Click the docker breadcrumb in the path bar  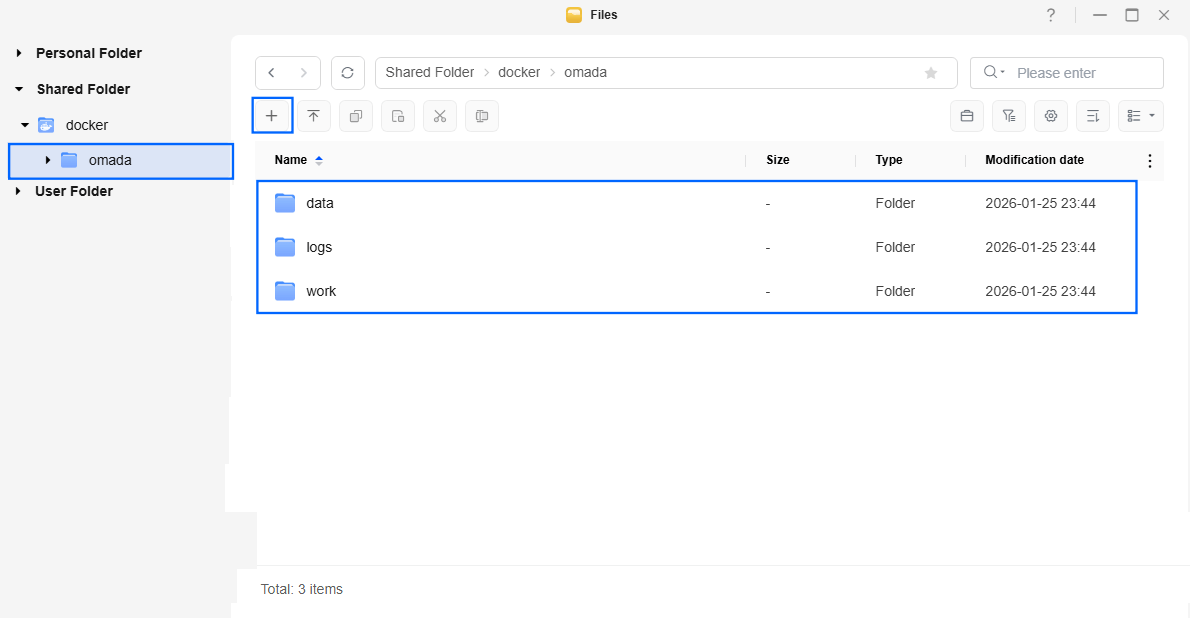pyautogui.click(x=519, y=73)
